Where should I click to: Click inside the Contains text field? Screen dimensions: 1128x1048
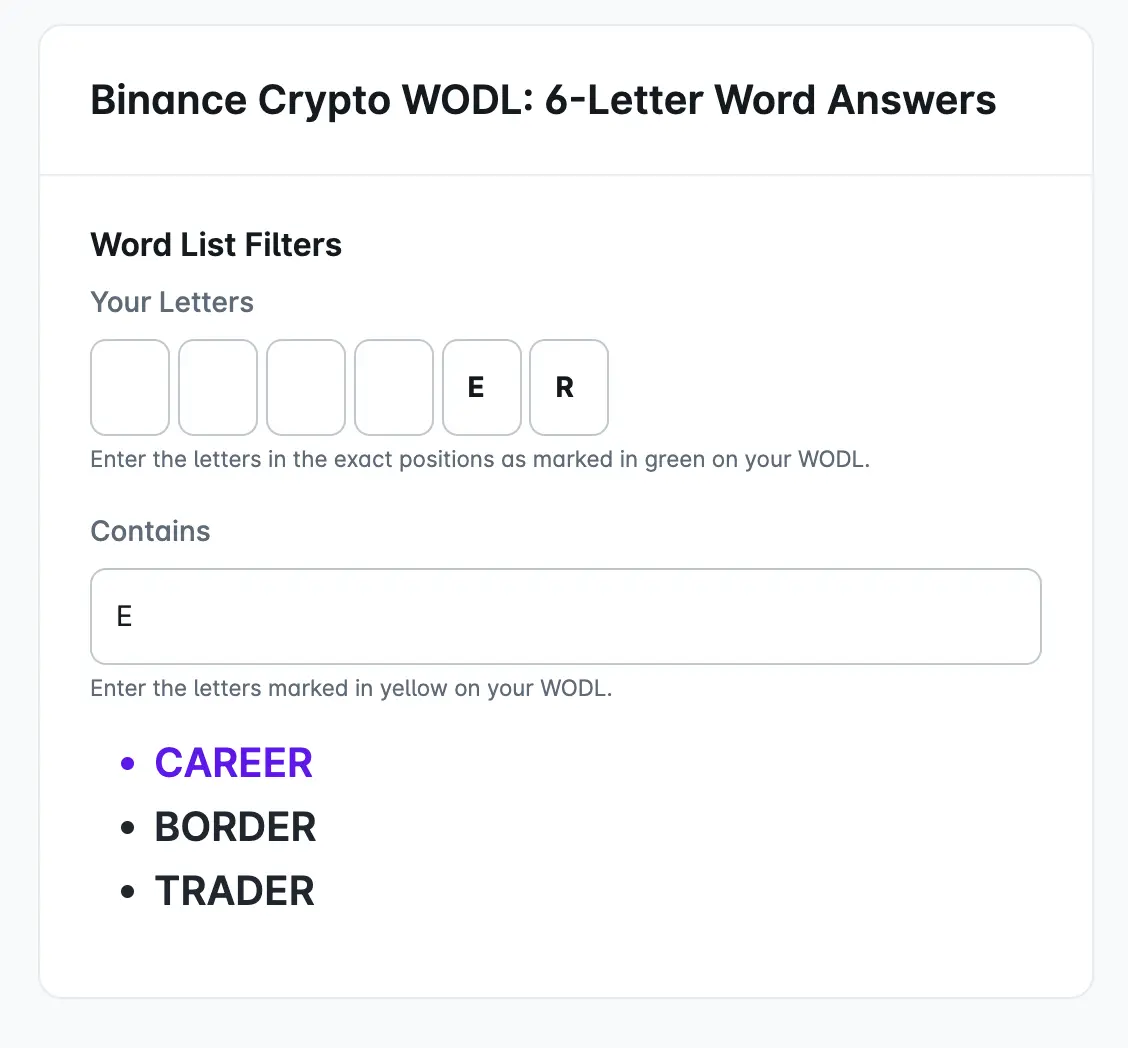tap(565, 616)
